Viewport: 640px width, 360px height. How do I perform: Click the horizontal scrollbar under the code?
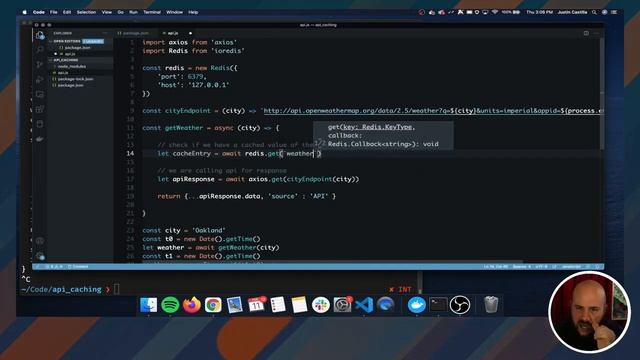318,262
